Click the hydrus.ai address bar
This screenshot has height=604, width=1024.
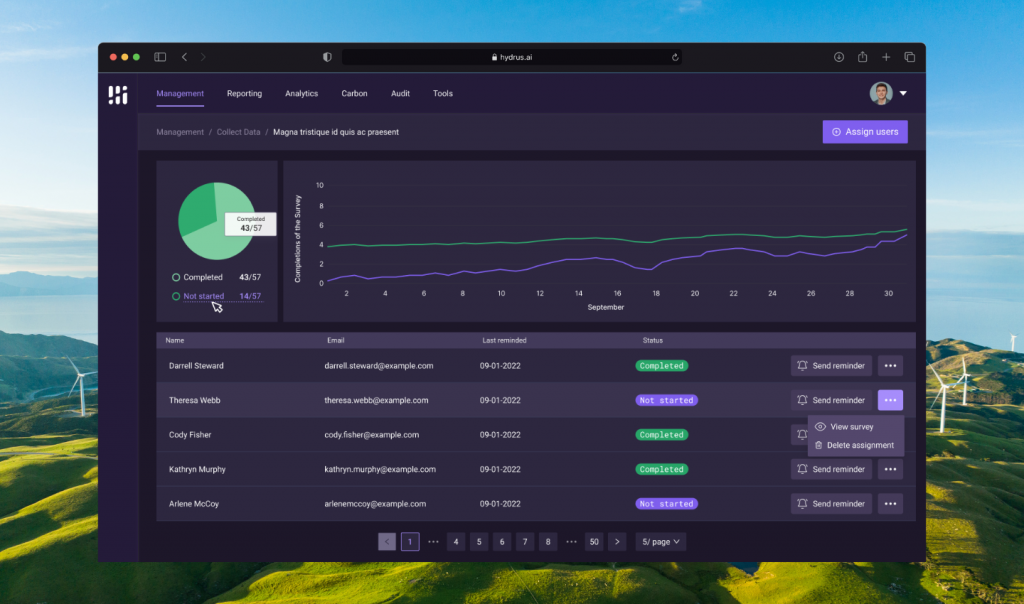[511, 57]
